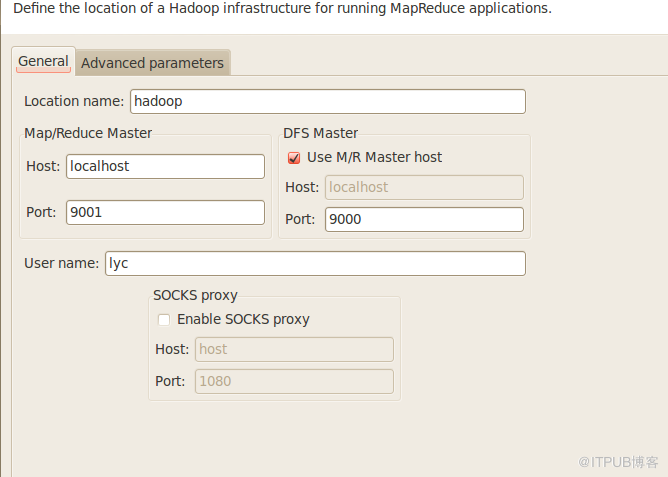Click the Location name field containing hadoop
Viewport: 668px width, 477px height.
328,101
